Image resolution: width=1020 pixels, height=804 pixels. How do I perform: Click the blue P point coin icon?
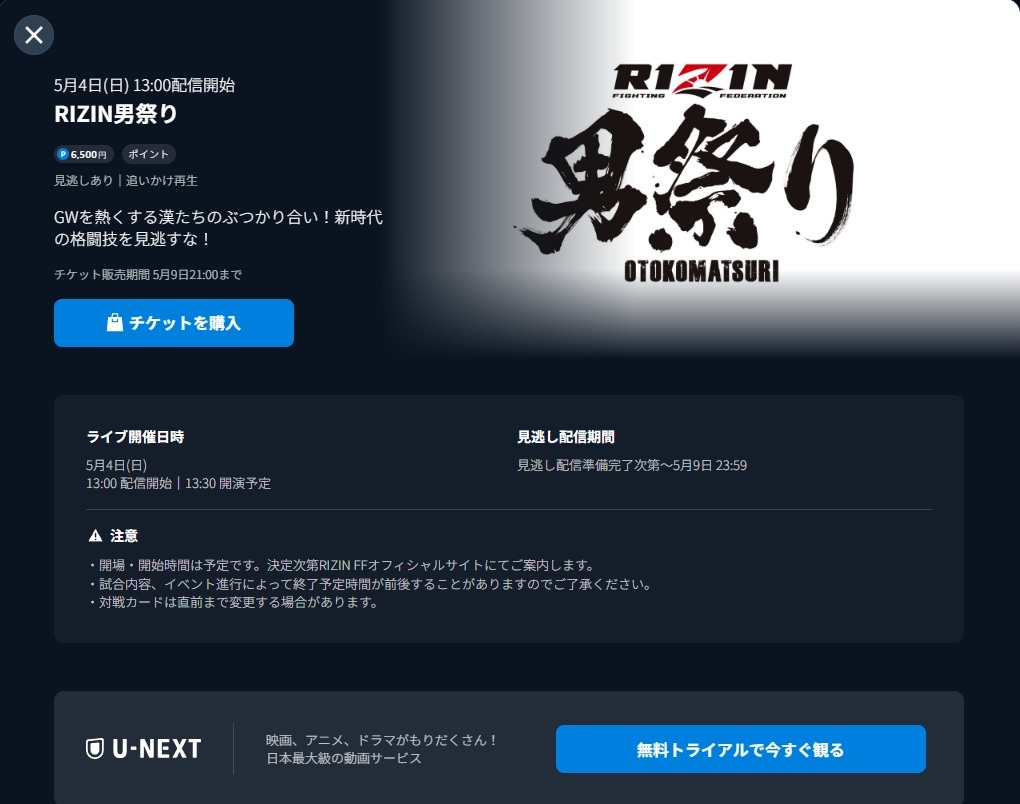pos(63,154)
